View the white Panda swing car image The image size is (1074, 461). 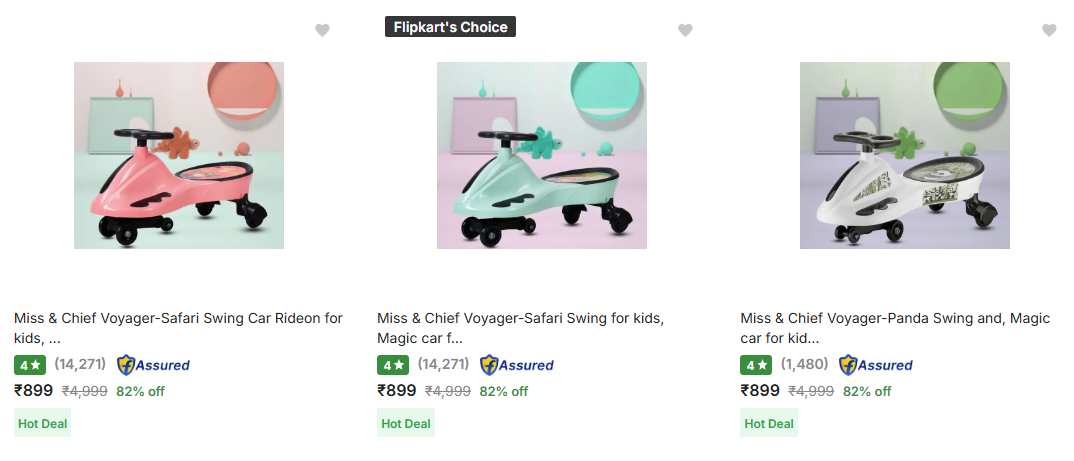(x=905, y=155)
